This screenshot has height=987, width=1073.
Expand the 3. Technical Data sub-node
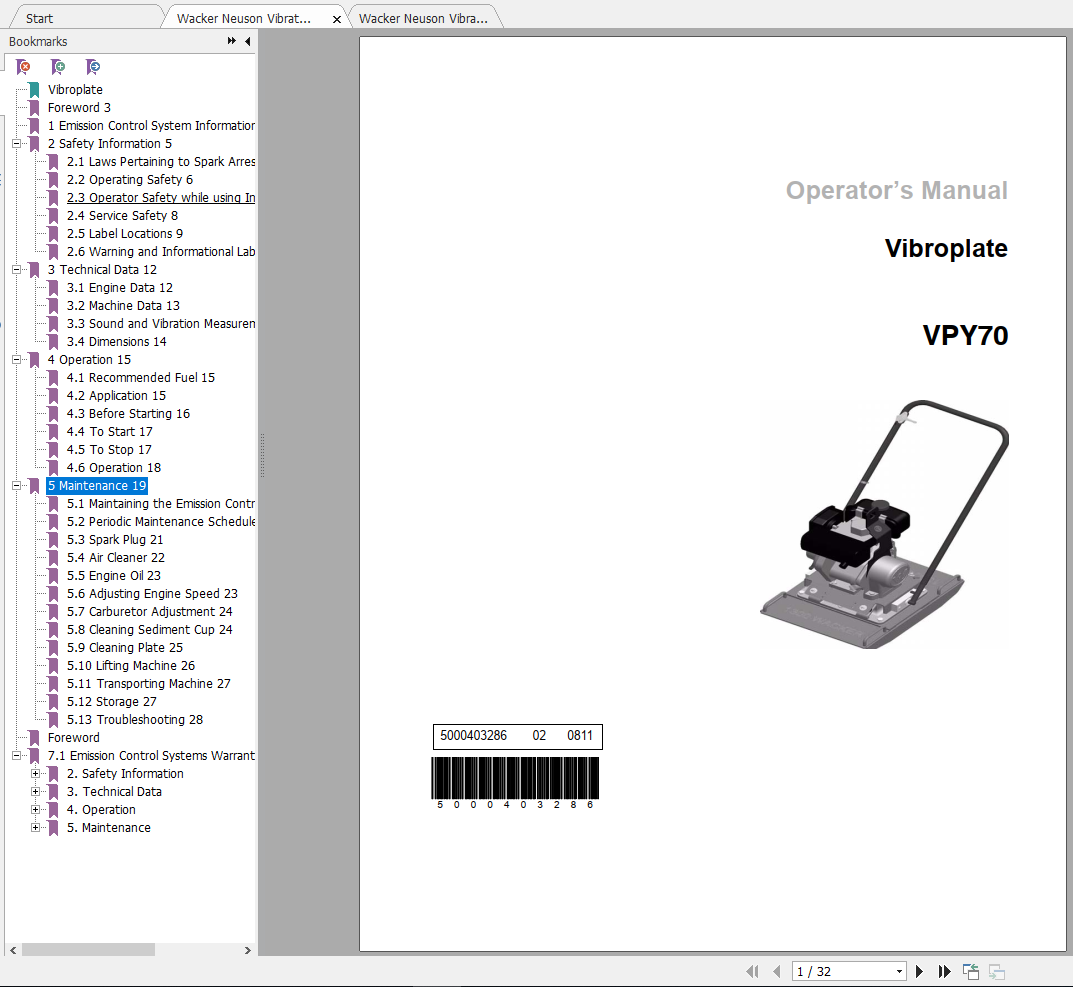coord(36,791)
